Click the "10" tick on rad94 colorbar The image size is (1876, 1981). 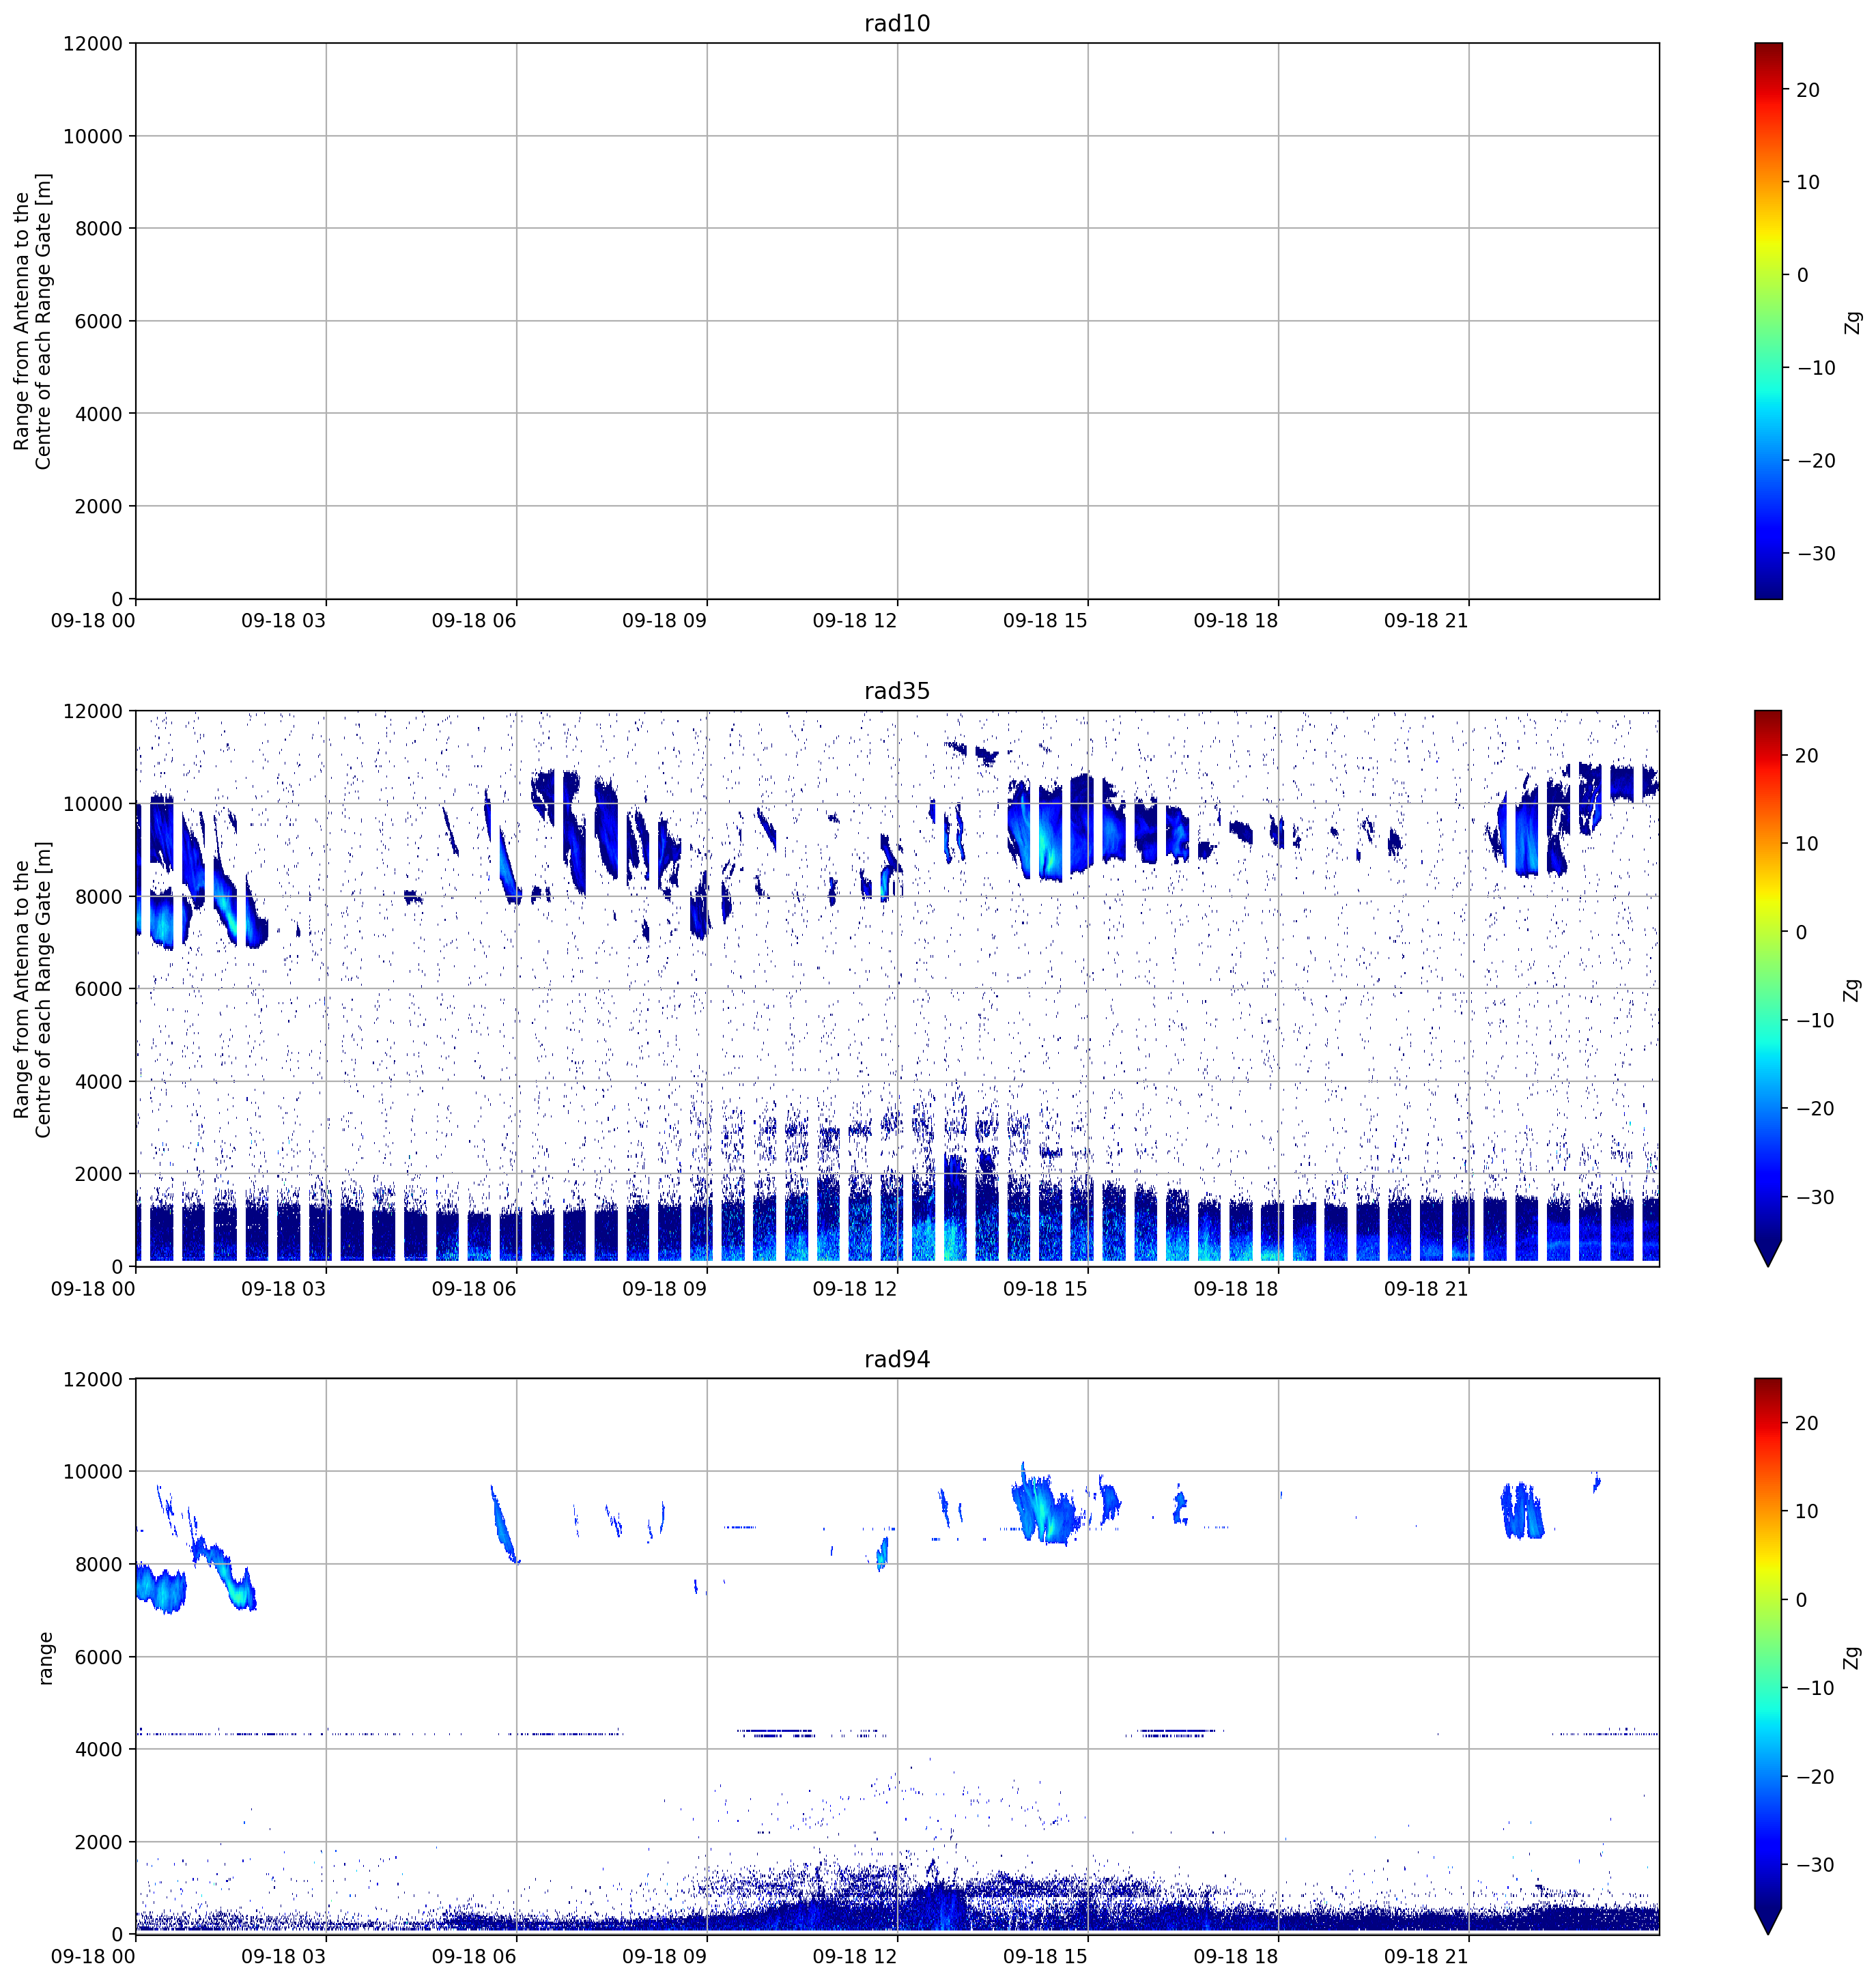tap(1808, 1512)
